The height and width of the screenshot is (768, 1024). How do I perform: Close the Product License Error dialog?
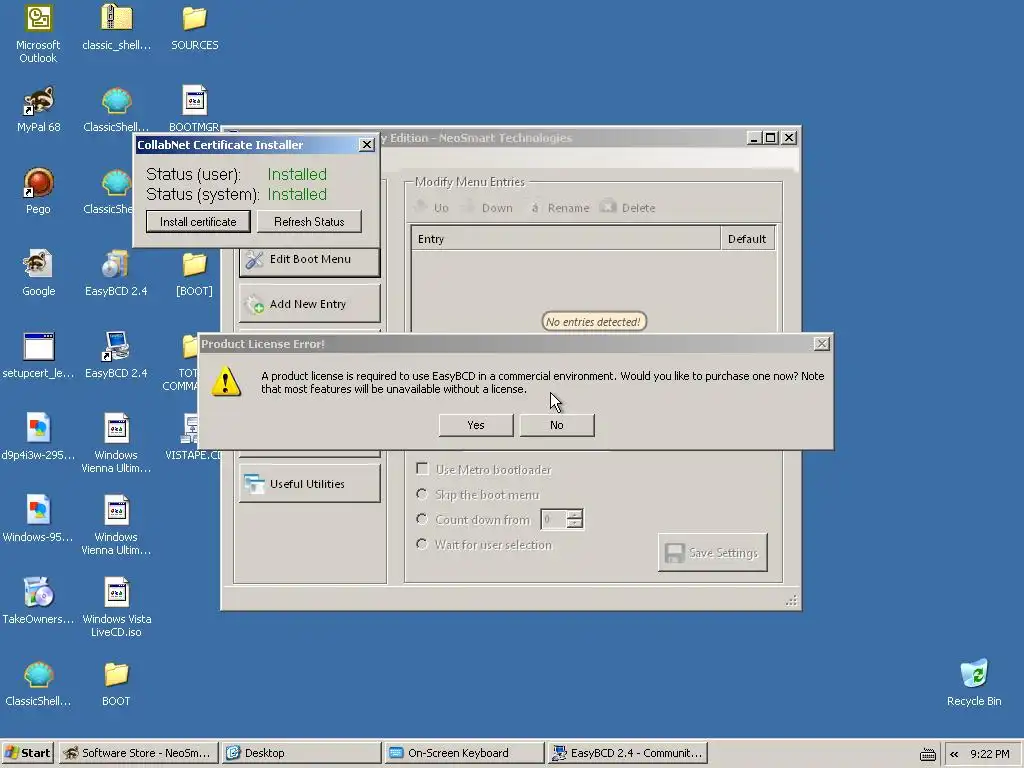[822, 344]
